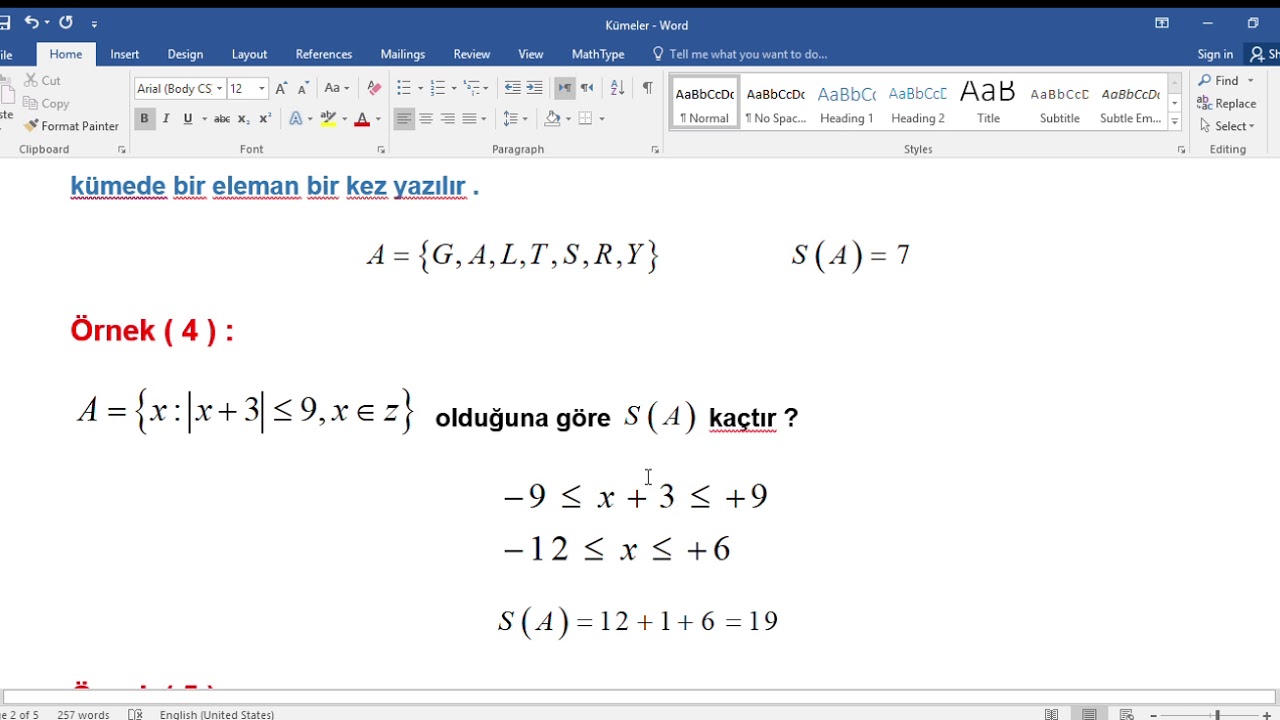This screenshot has width=1280, height=720.
Task: Open the References tab
Action: [x=324, y=54]
